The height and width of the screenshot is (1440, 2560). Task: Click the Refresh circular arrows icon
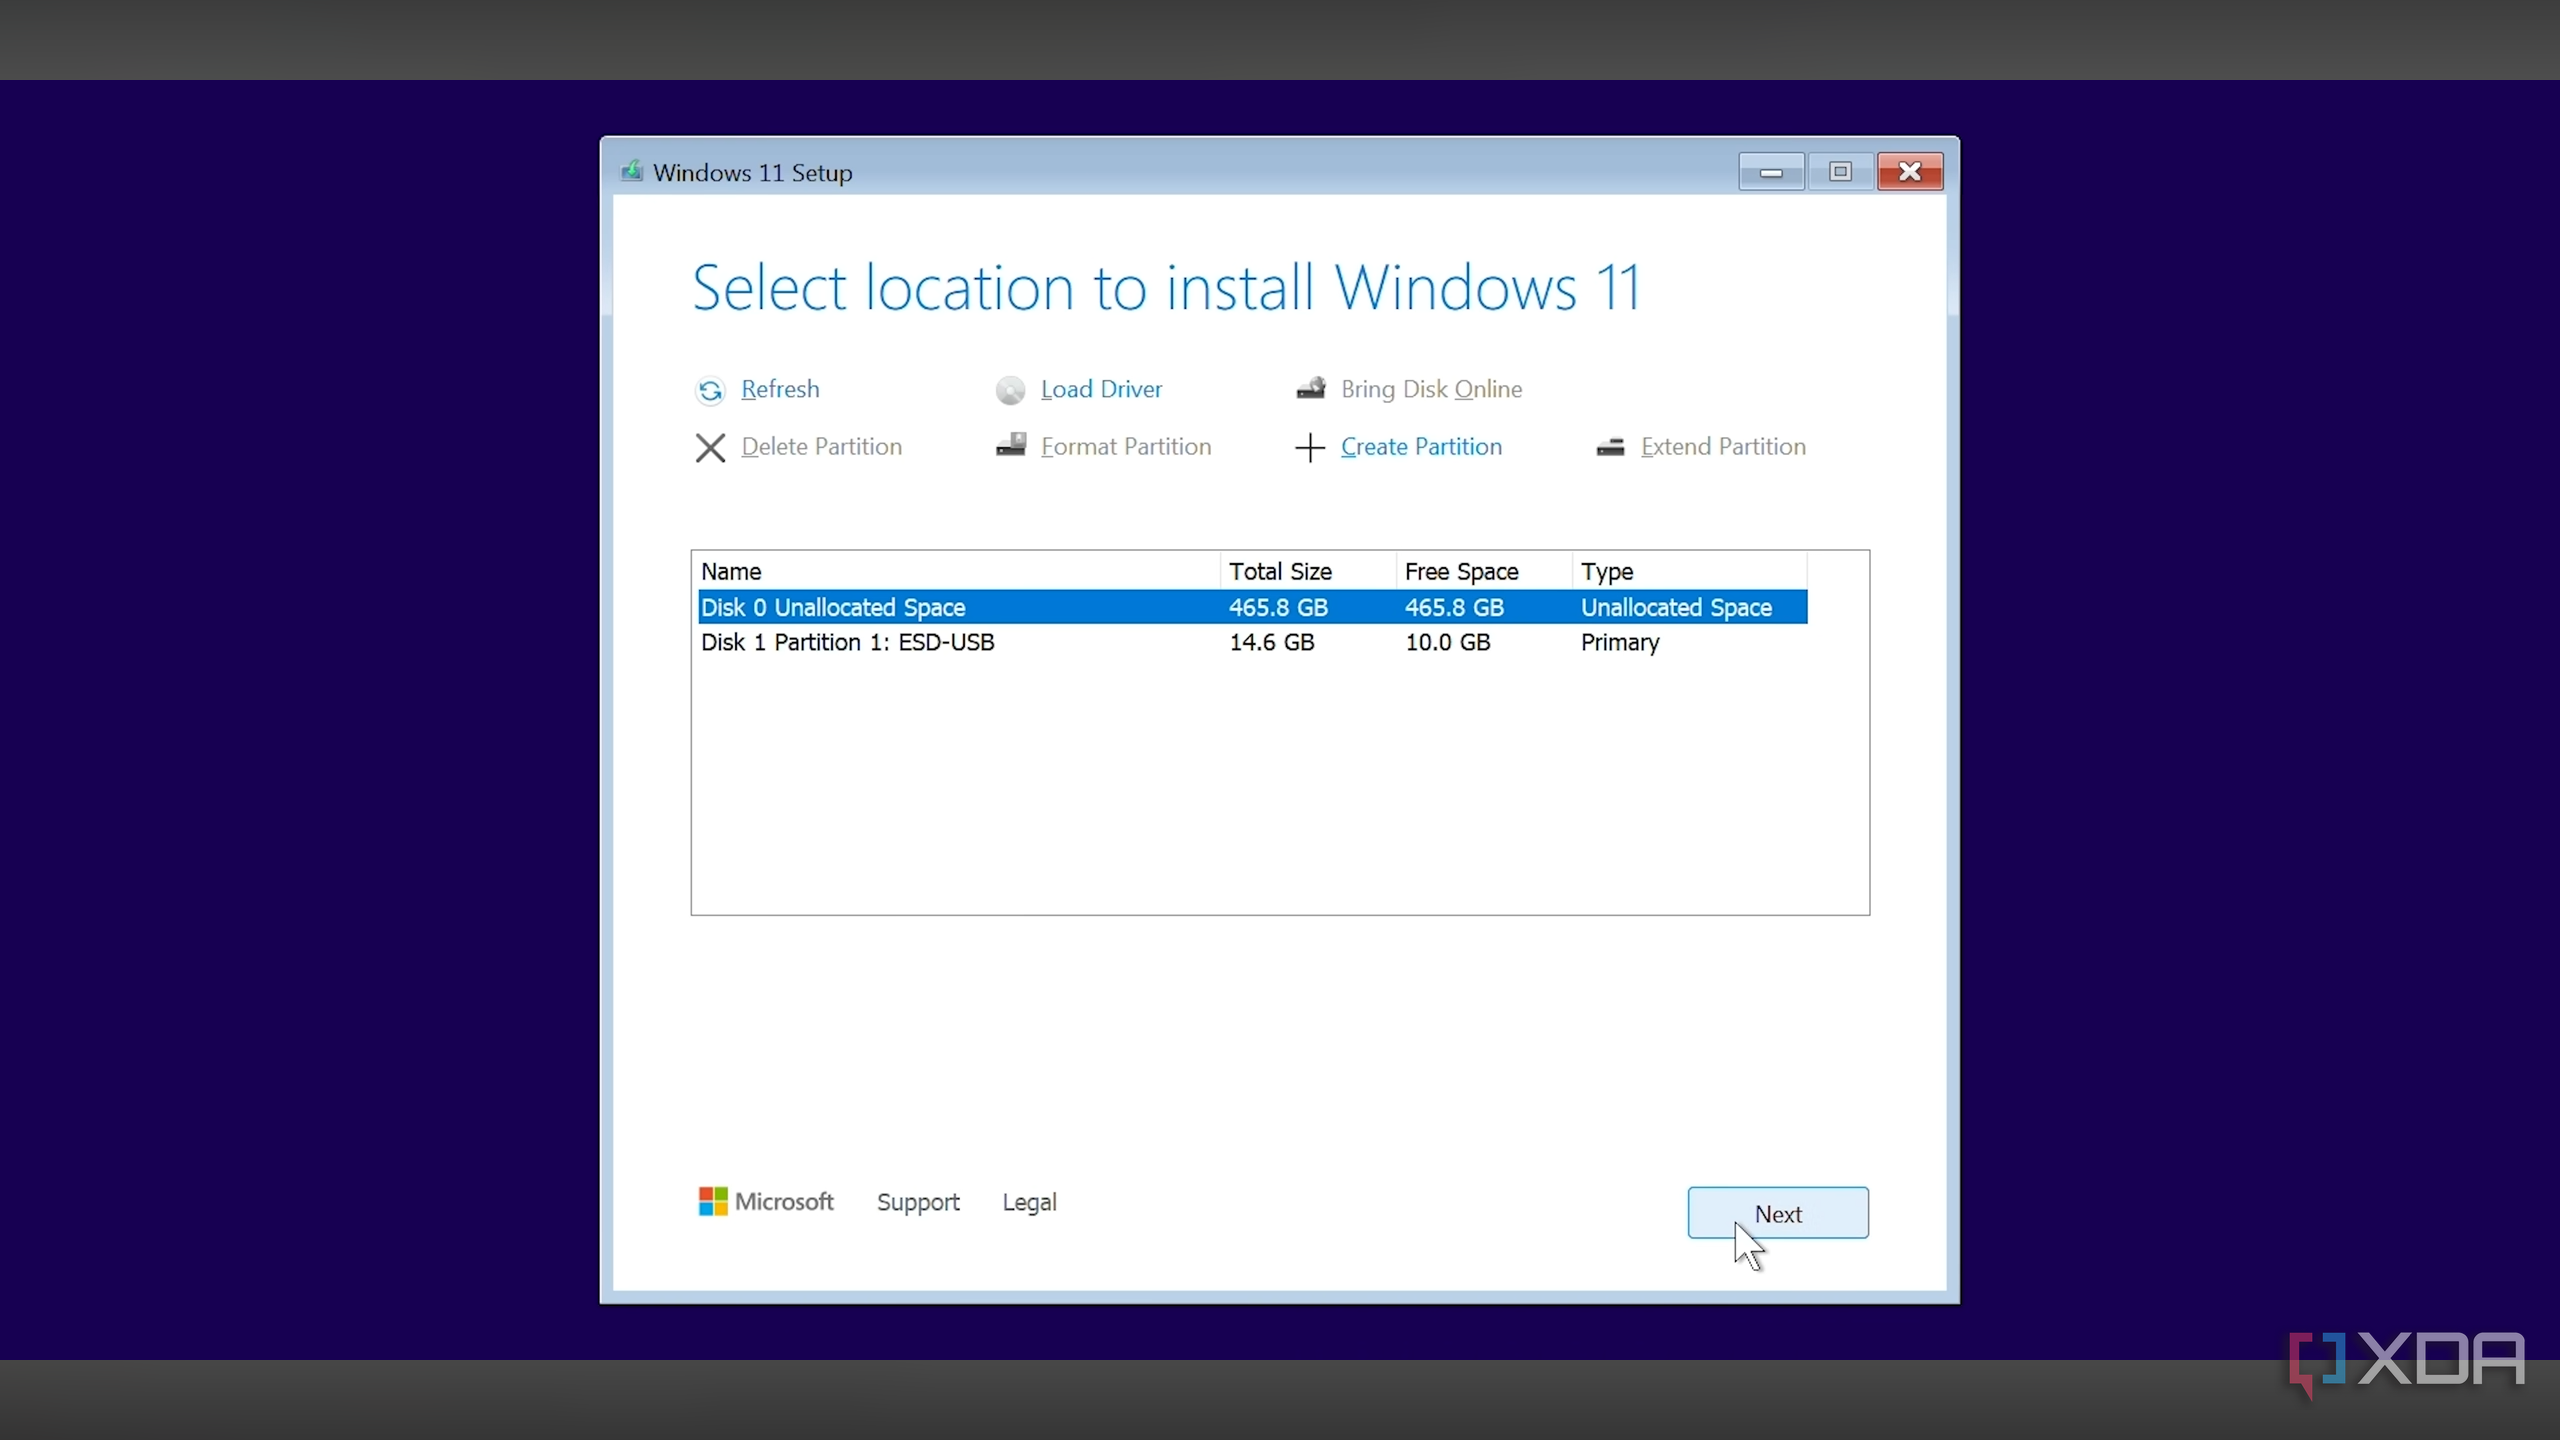coord(710,390)
